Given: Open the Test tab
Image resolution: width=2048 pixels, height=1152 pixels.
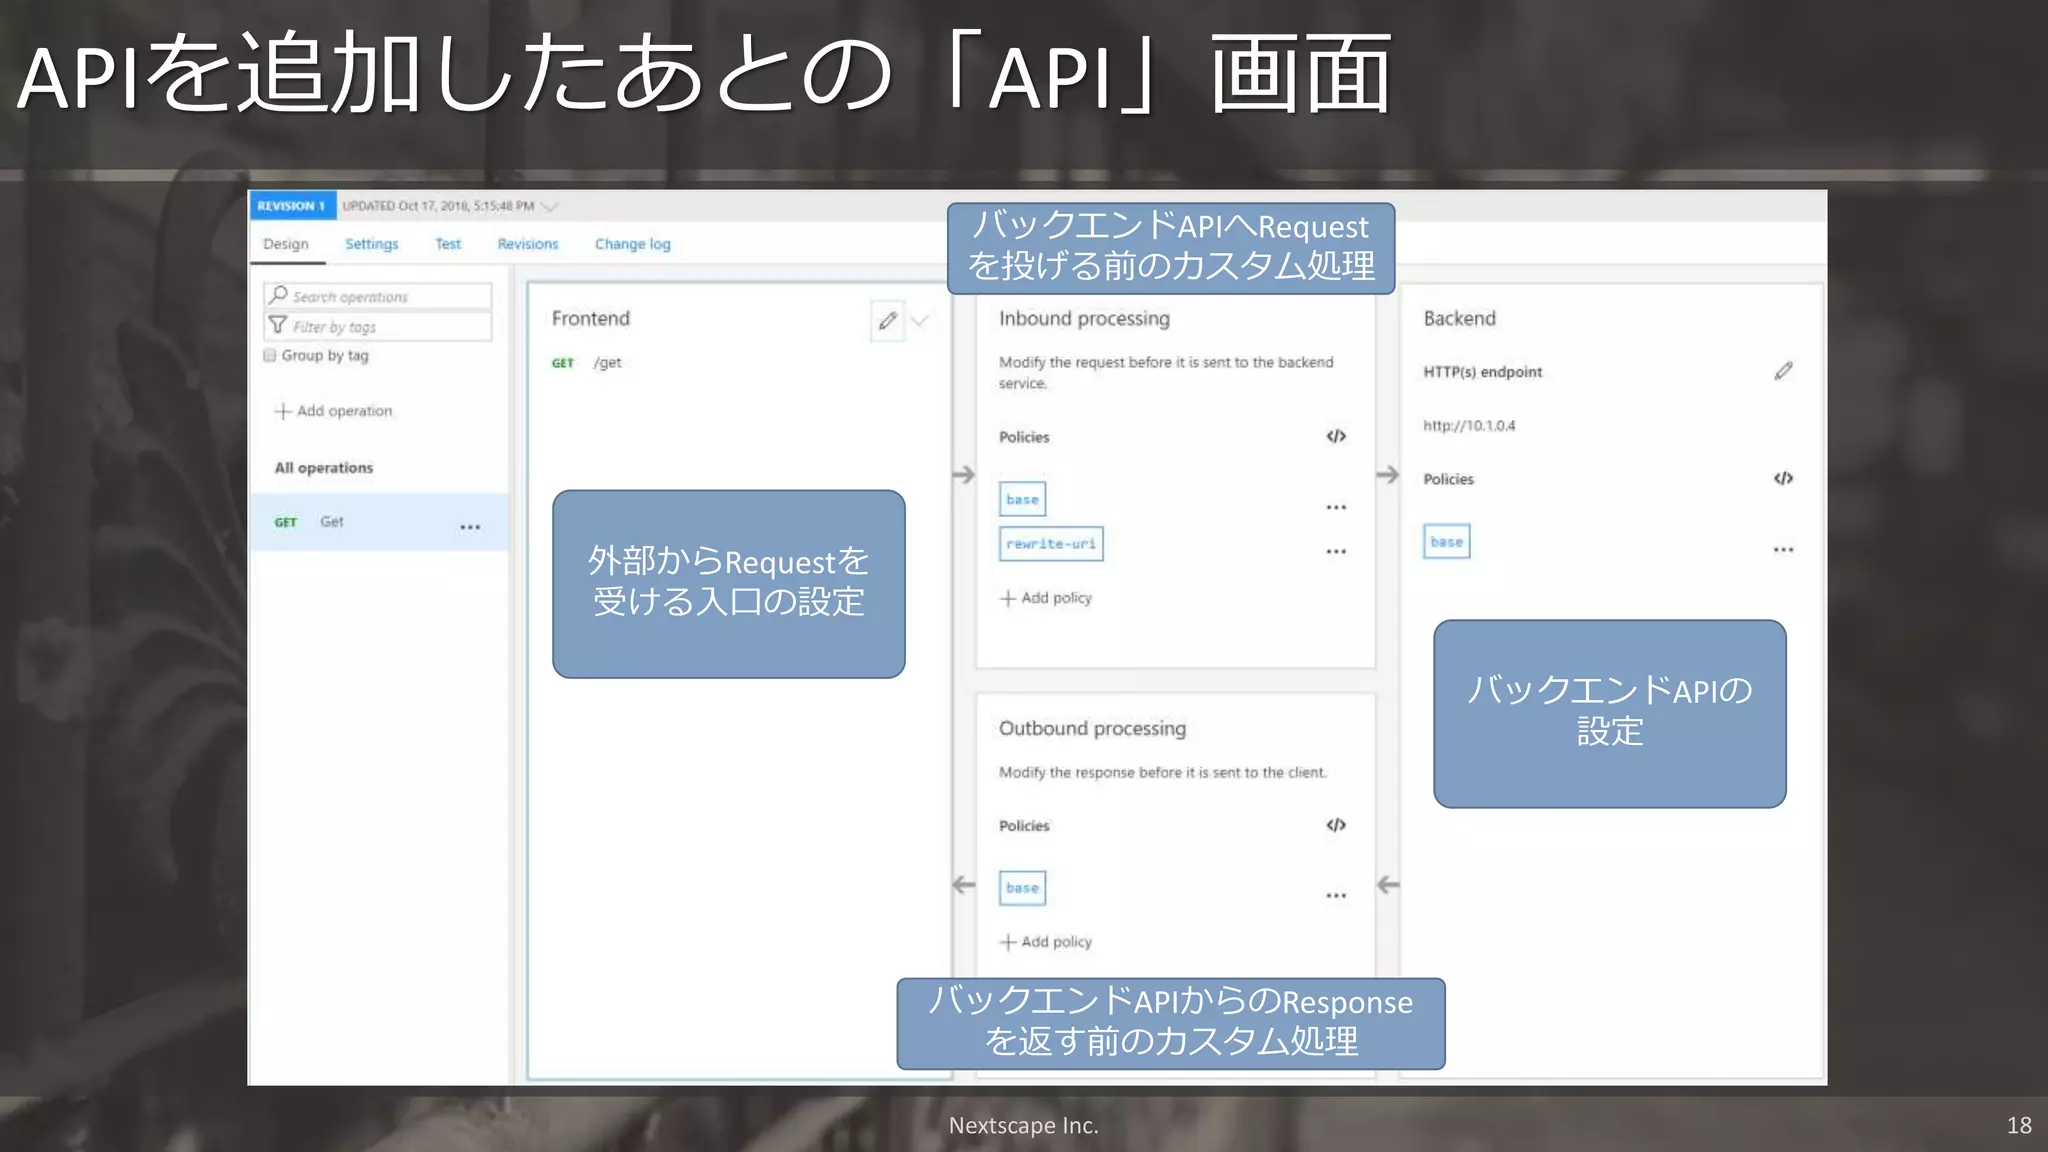Looking at the screenshot, I should (x=448, y=244).
